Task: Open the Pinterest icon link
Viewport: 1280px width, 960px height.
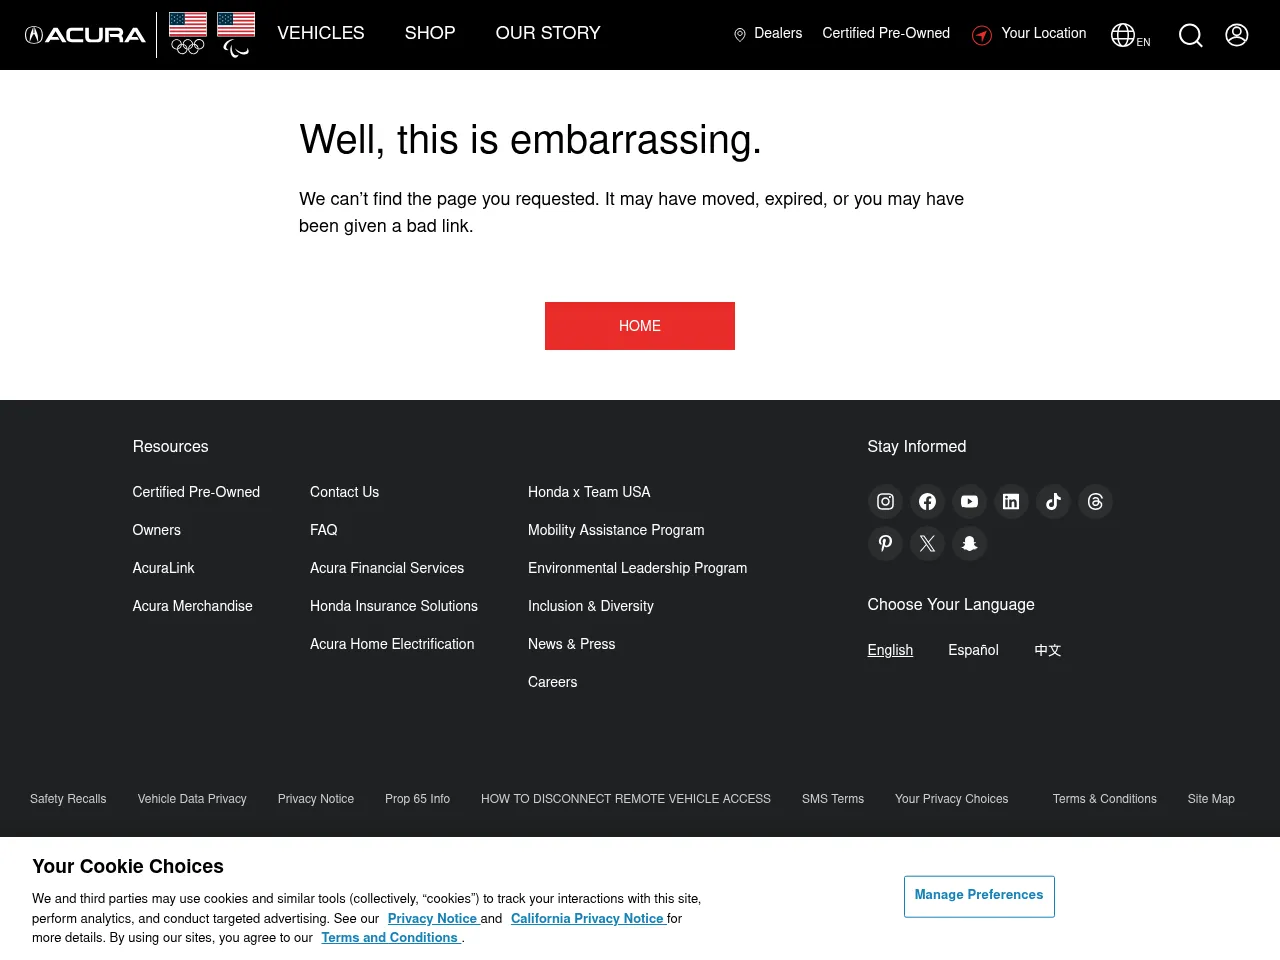Action: [x=885, y=544]
